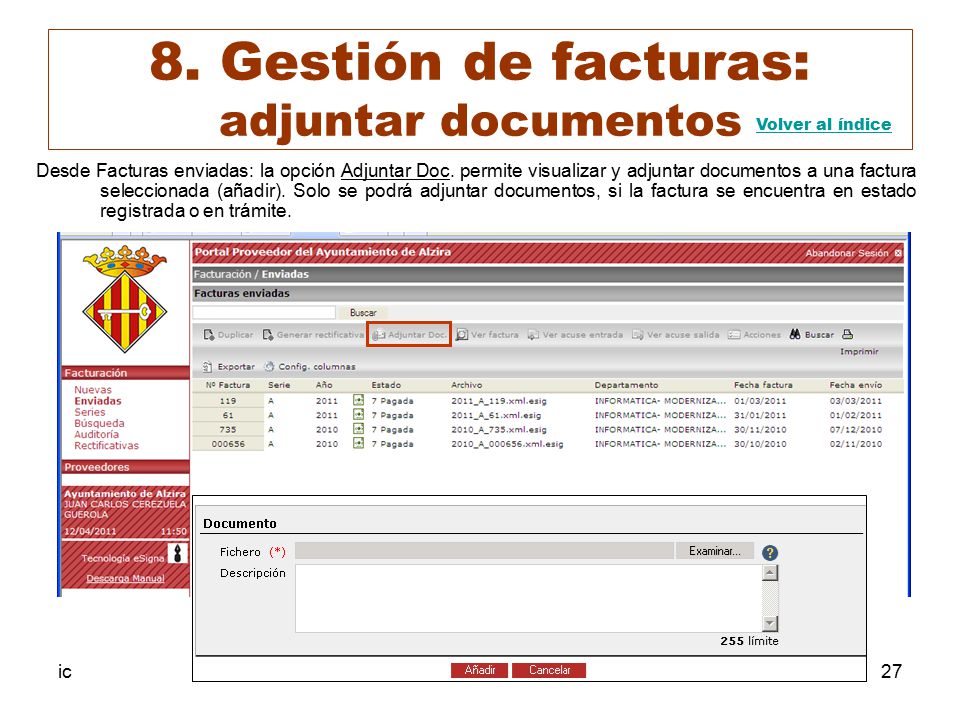
Task: Open Búsqueda in the sidebar
Action: [99, 423]
